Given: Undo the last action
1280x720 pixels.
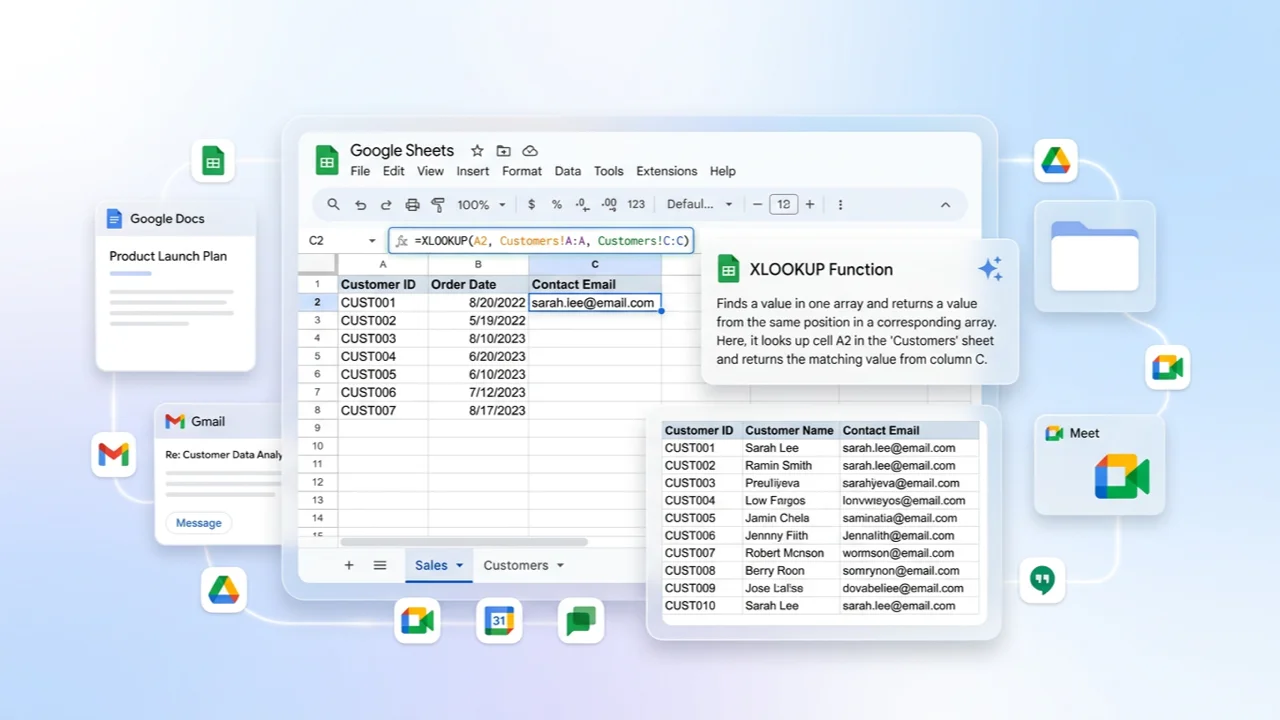Looking at the screenshot, I should pos(360,204).
